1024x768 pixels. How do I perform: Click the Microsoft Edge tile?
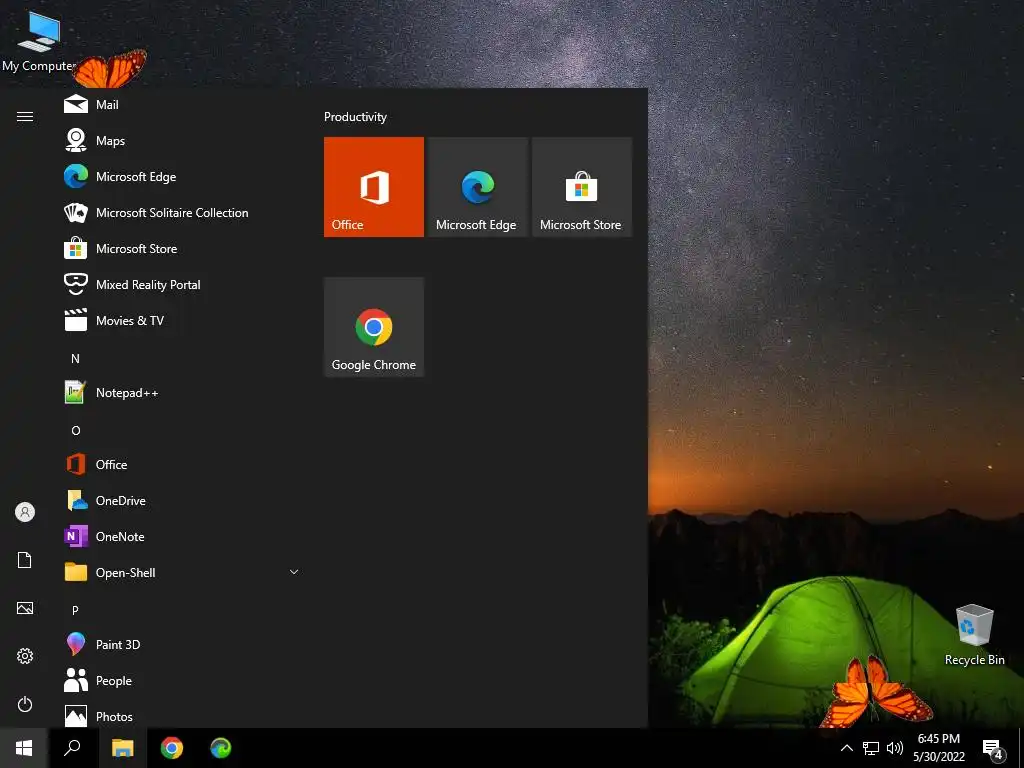(477, 187)
